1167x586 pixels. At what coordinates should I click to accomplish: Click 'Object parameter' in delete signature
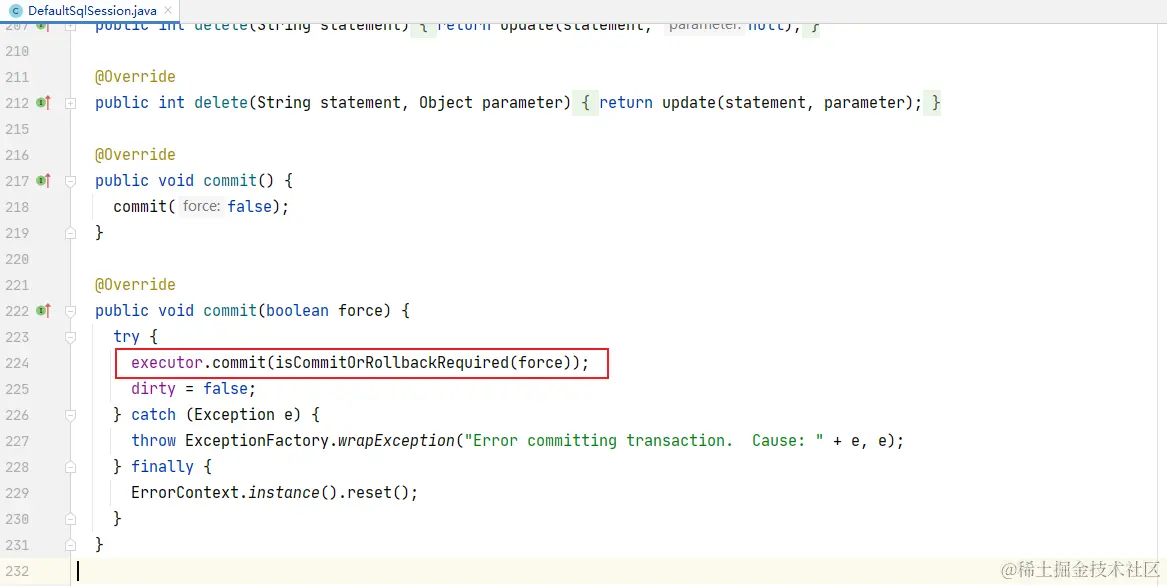point(490,103)
